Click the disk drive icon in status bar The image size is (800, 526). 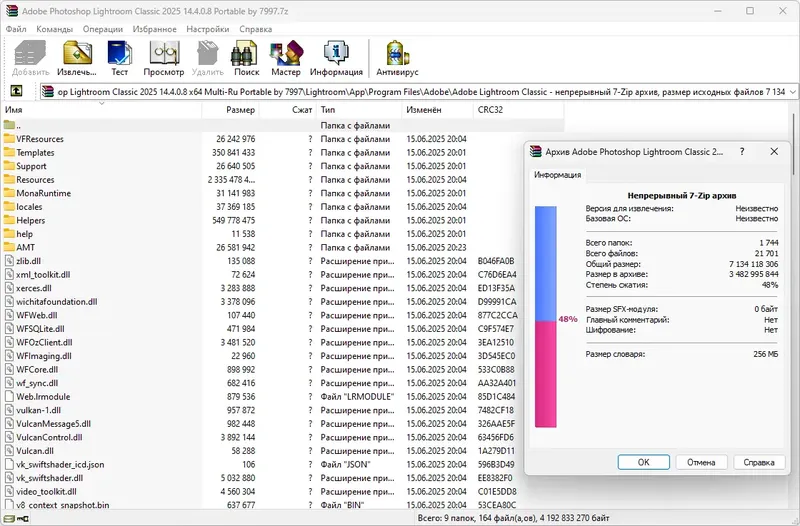9,518
